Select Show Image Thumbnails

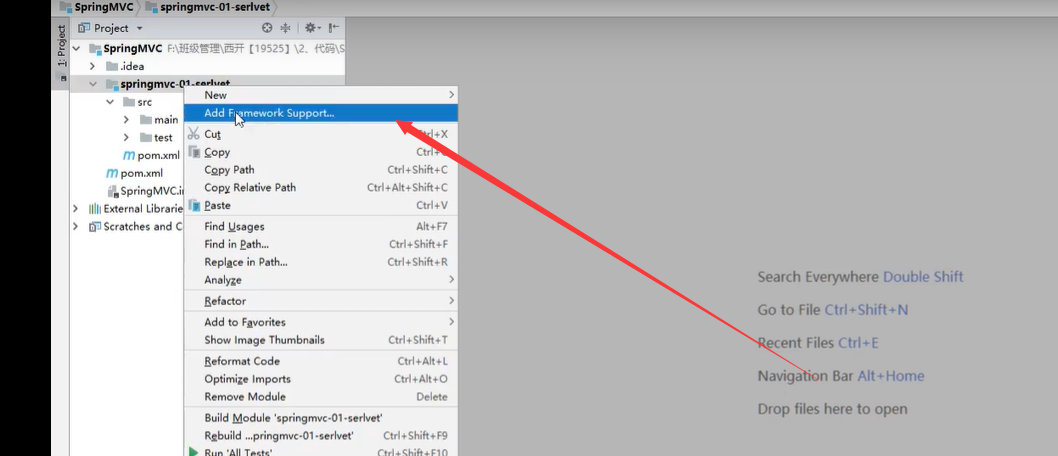click(x=321, y=340)
